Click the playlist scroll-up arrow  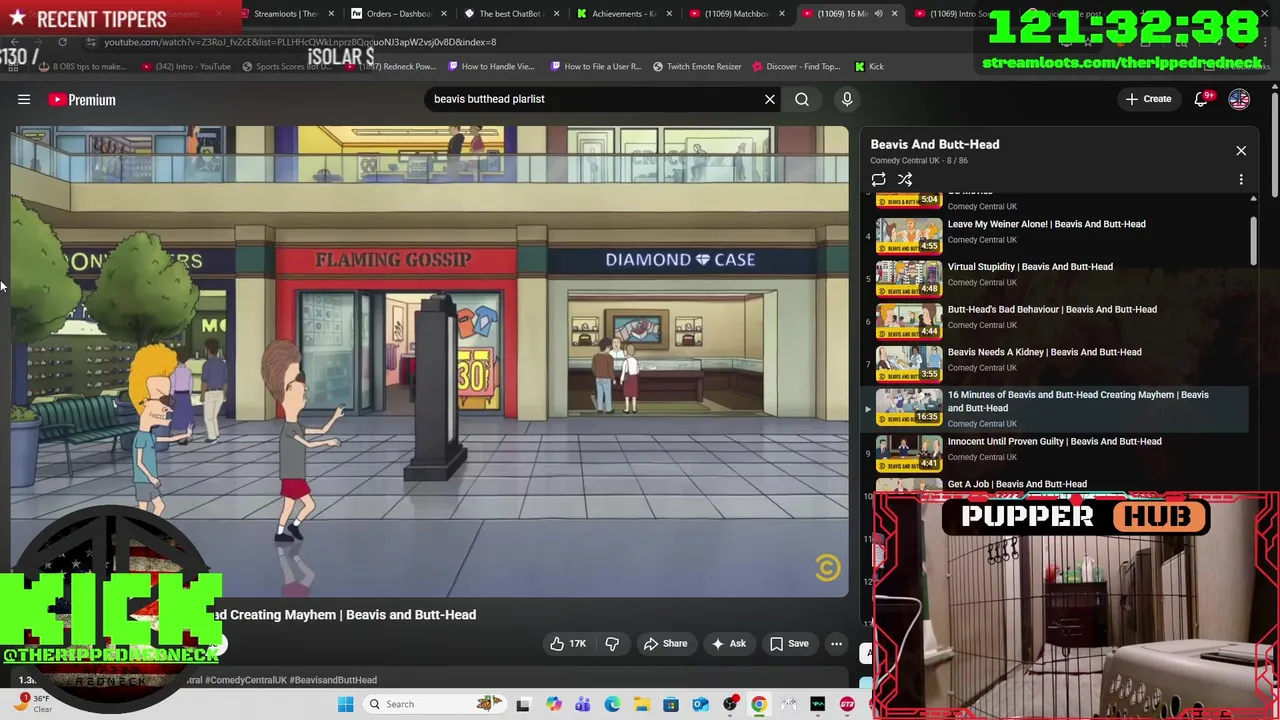(x=1253, y=199)
